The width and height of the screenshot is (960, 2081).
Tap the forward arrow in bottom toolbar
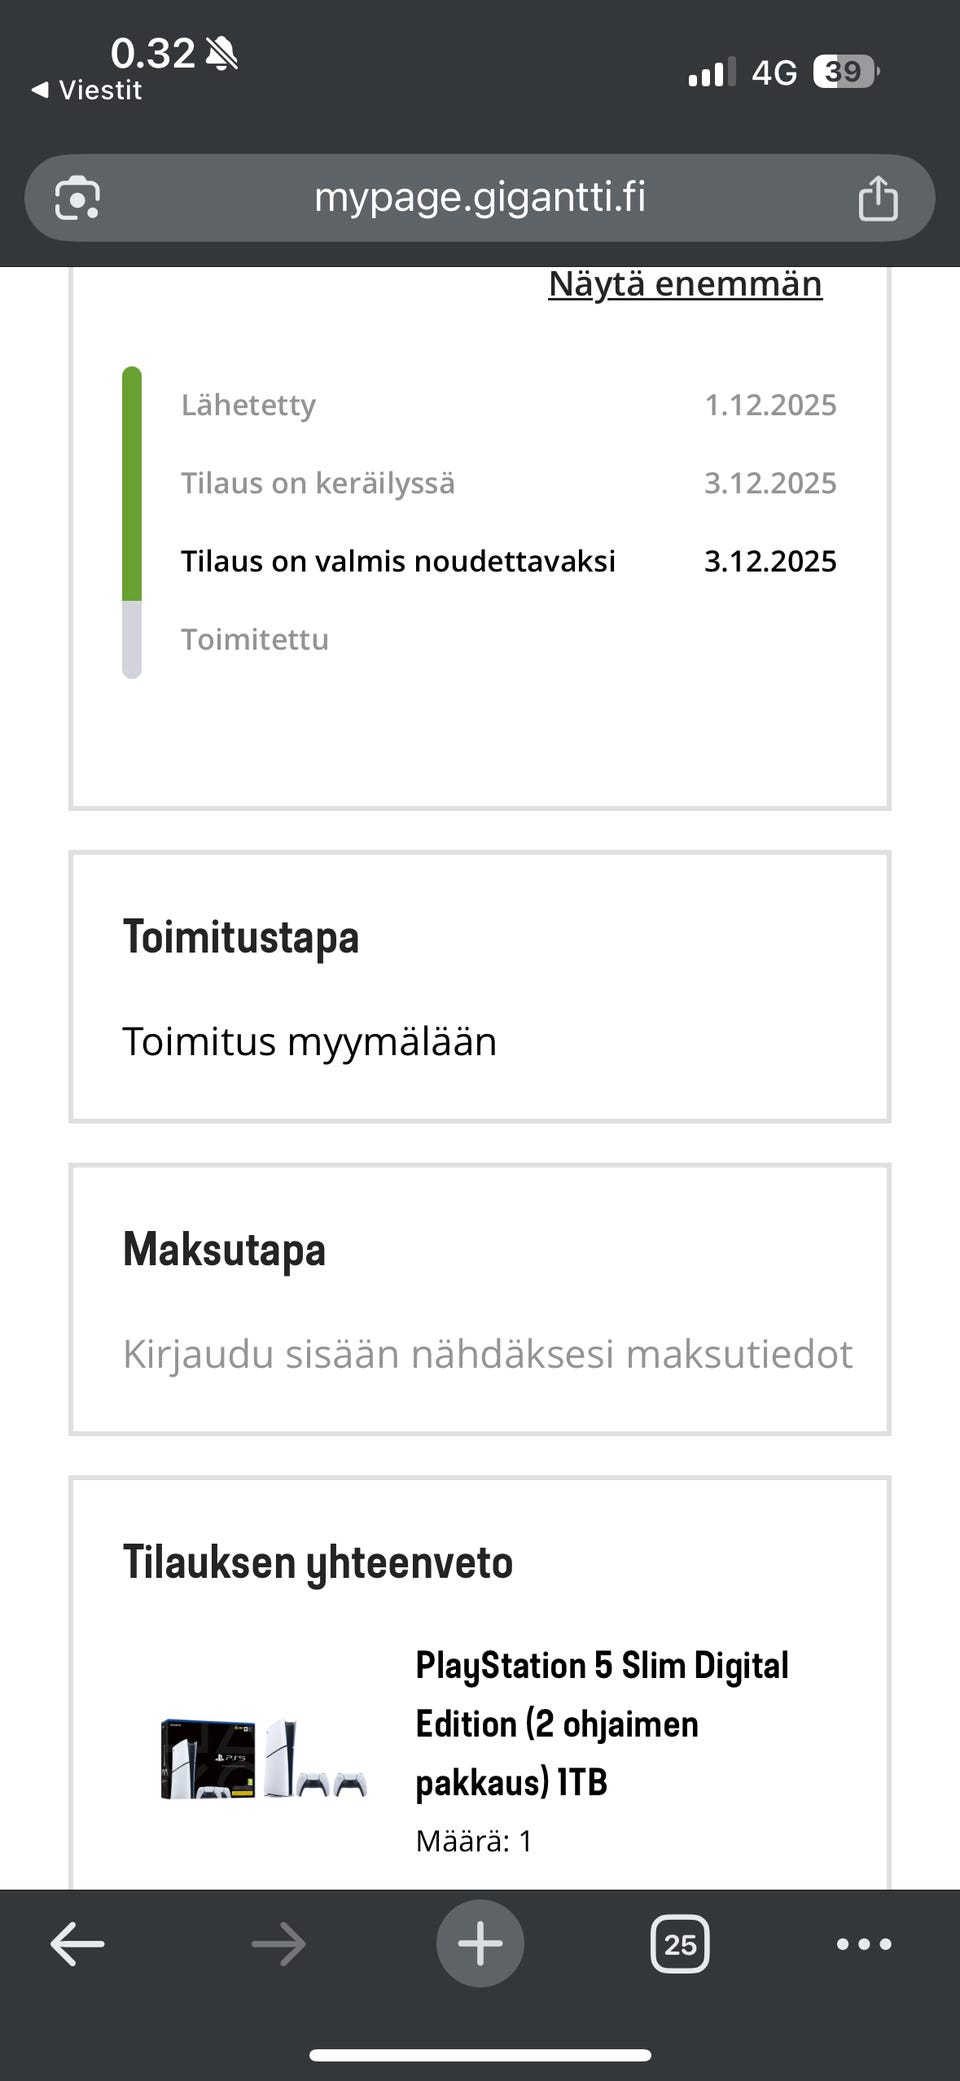[x=278, y=1944]
